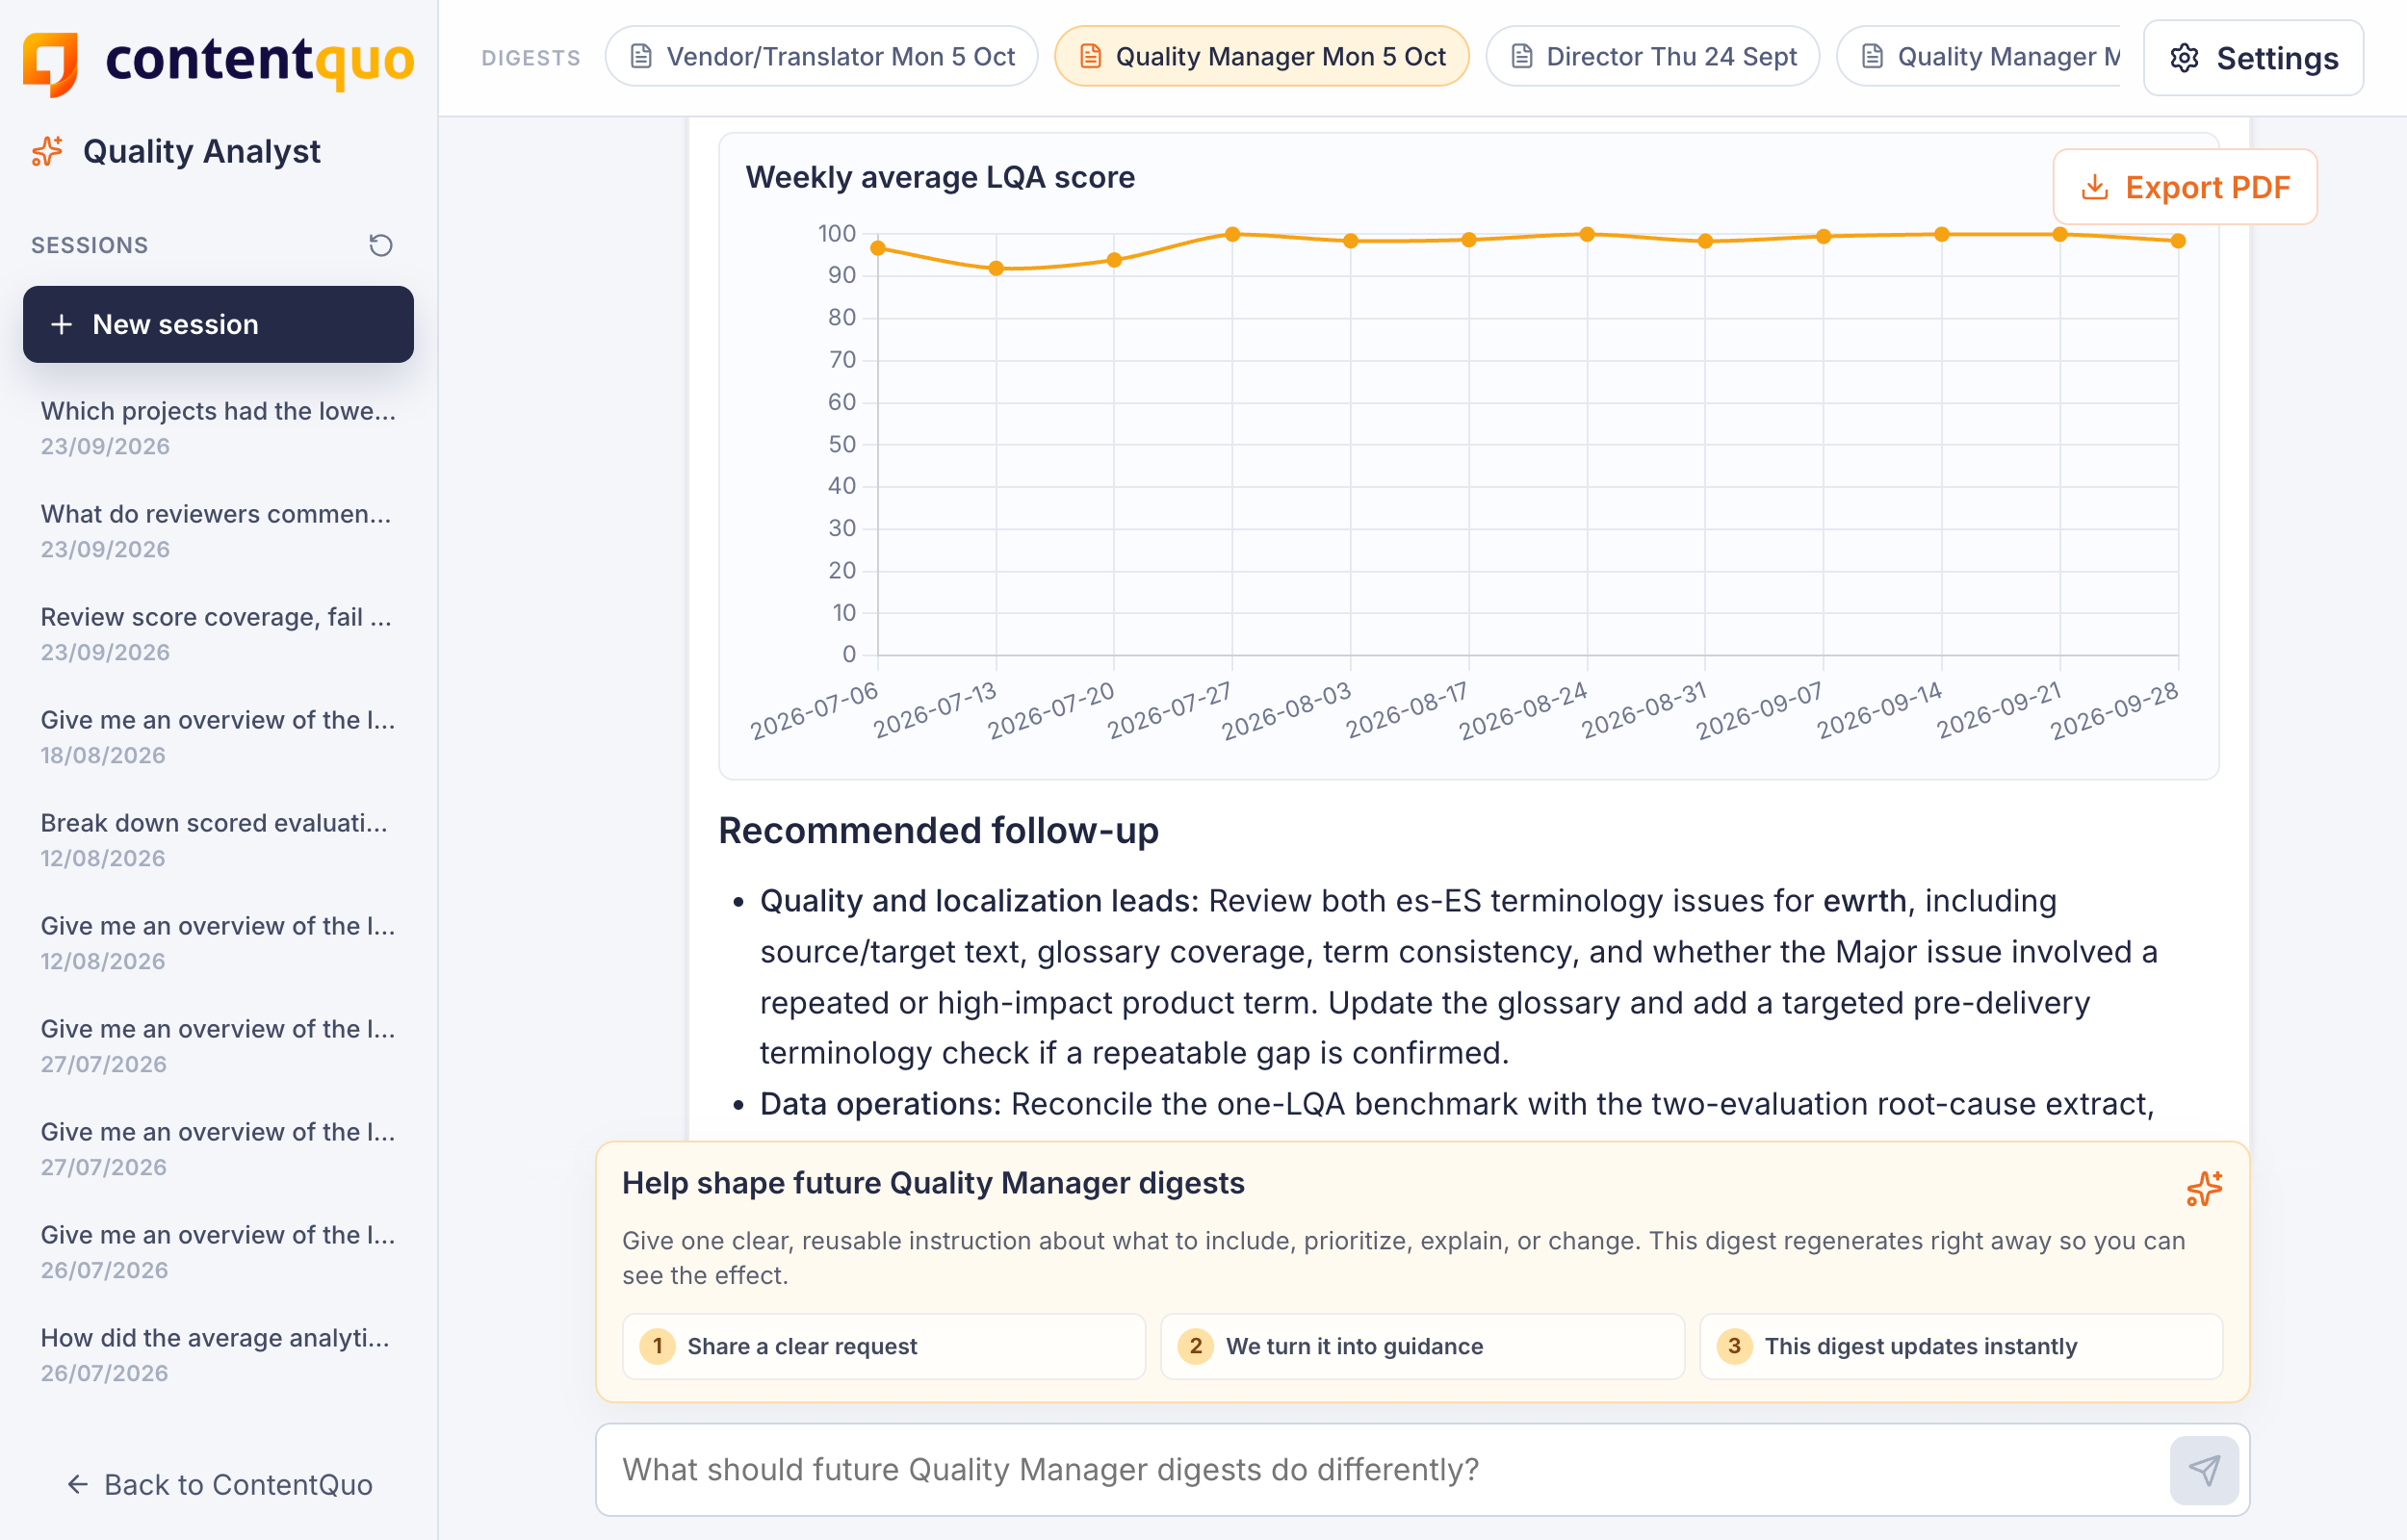This screenshot has height=1540, width=2407.
Task: Open session "How did the average analyti..."
Action: 218,1354
